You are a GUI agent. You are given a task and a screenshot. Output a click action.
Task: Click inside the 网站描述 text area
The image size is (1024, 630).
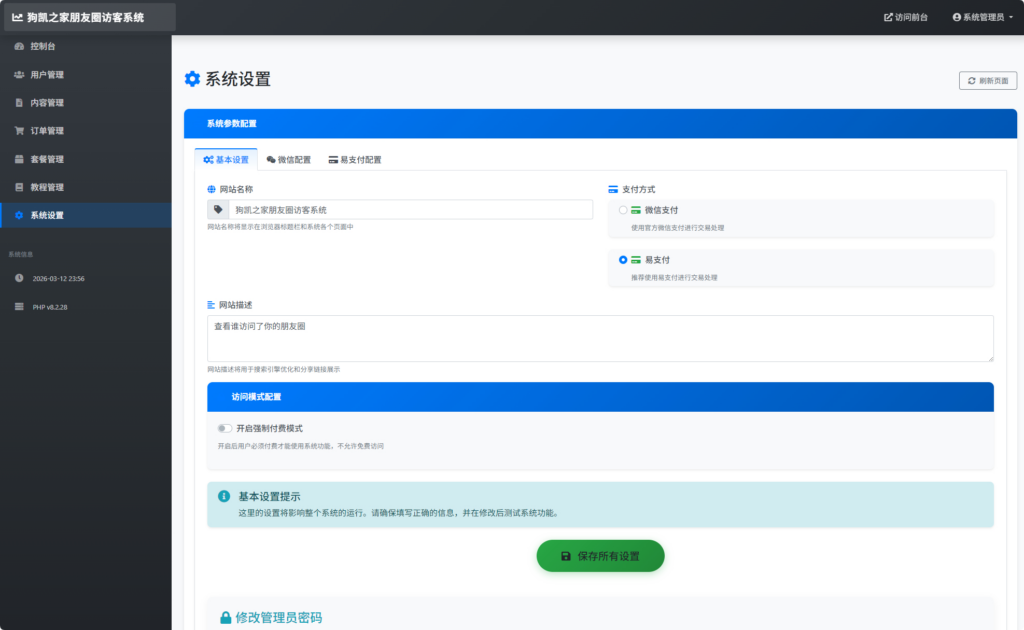(x=600, y=337)
